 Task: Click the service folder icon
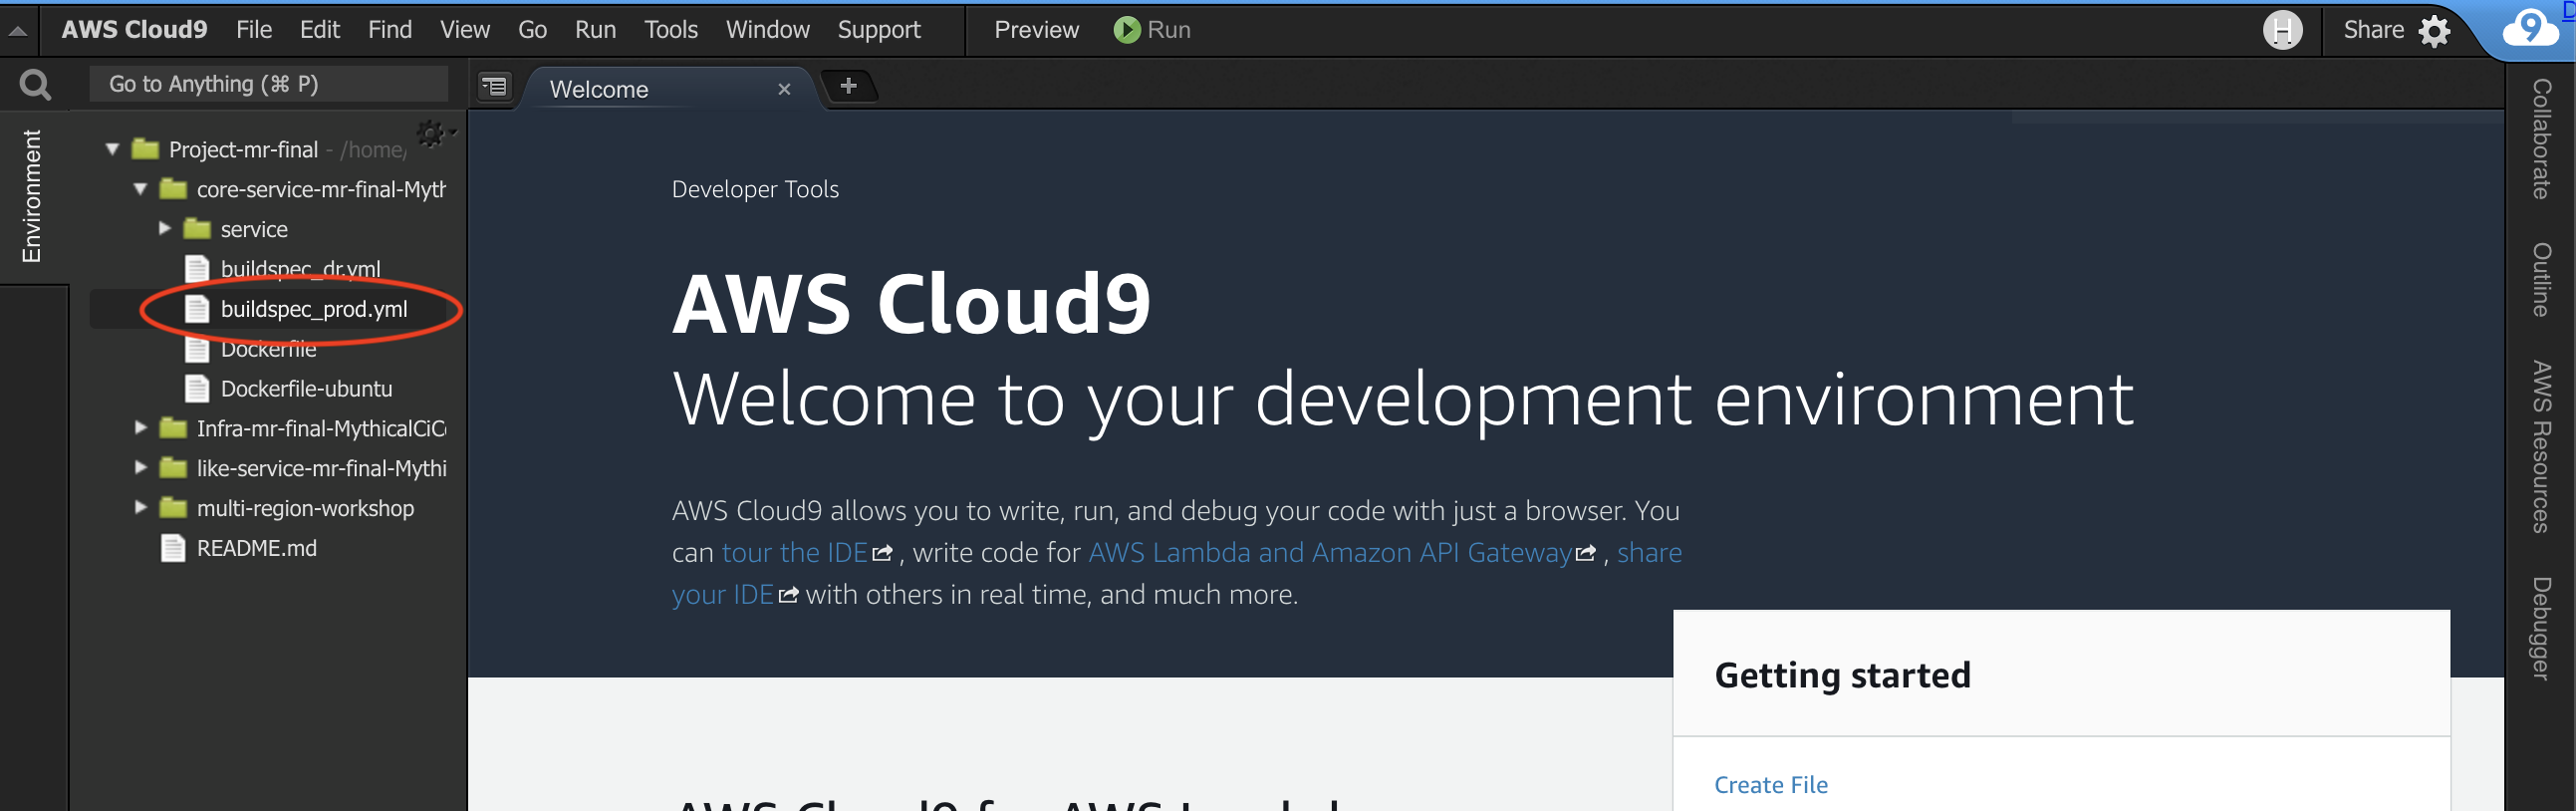click(197, 229)
